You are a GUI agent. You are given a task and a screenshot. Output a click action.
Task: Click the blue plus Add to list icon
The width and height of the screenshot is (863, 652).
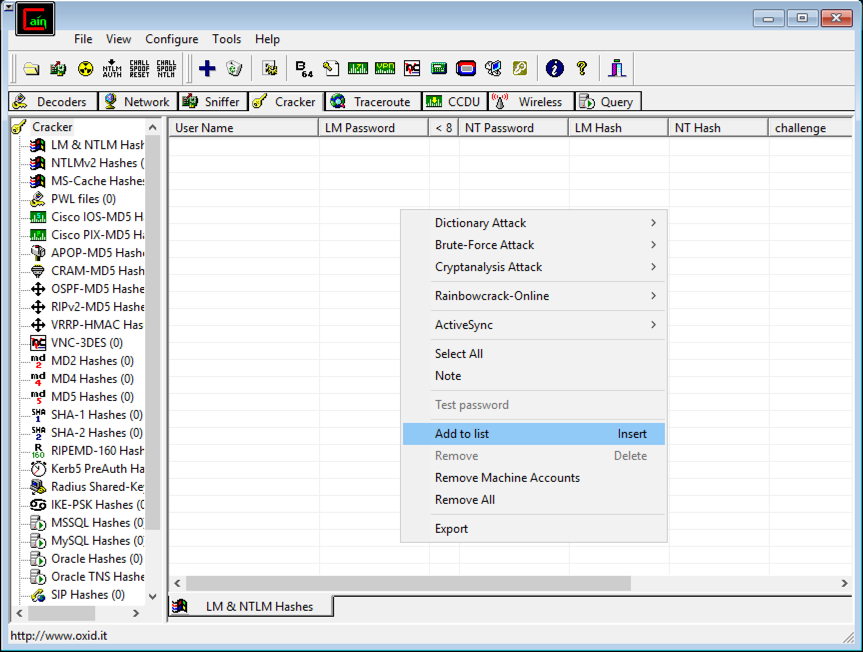(x=207, y=68)
